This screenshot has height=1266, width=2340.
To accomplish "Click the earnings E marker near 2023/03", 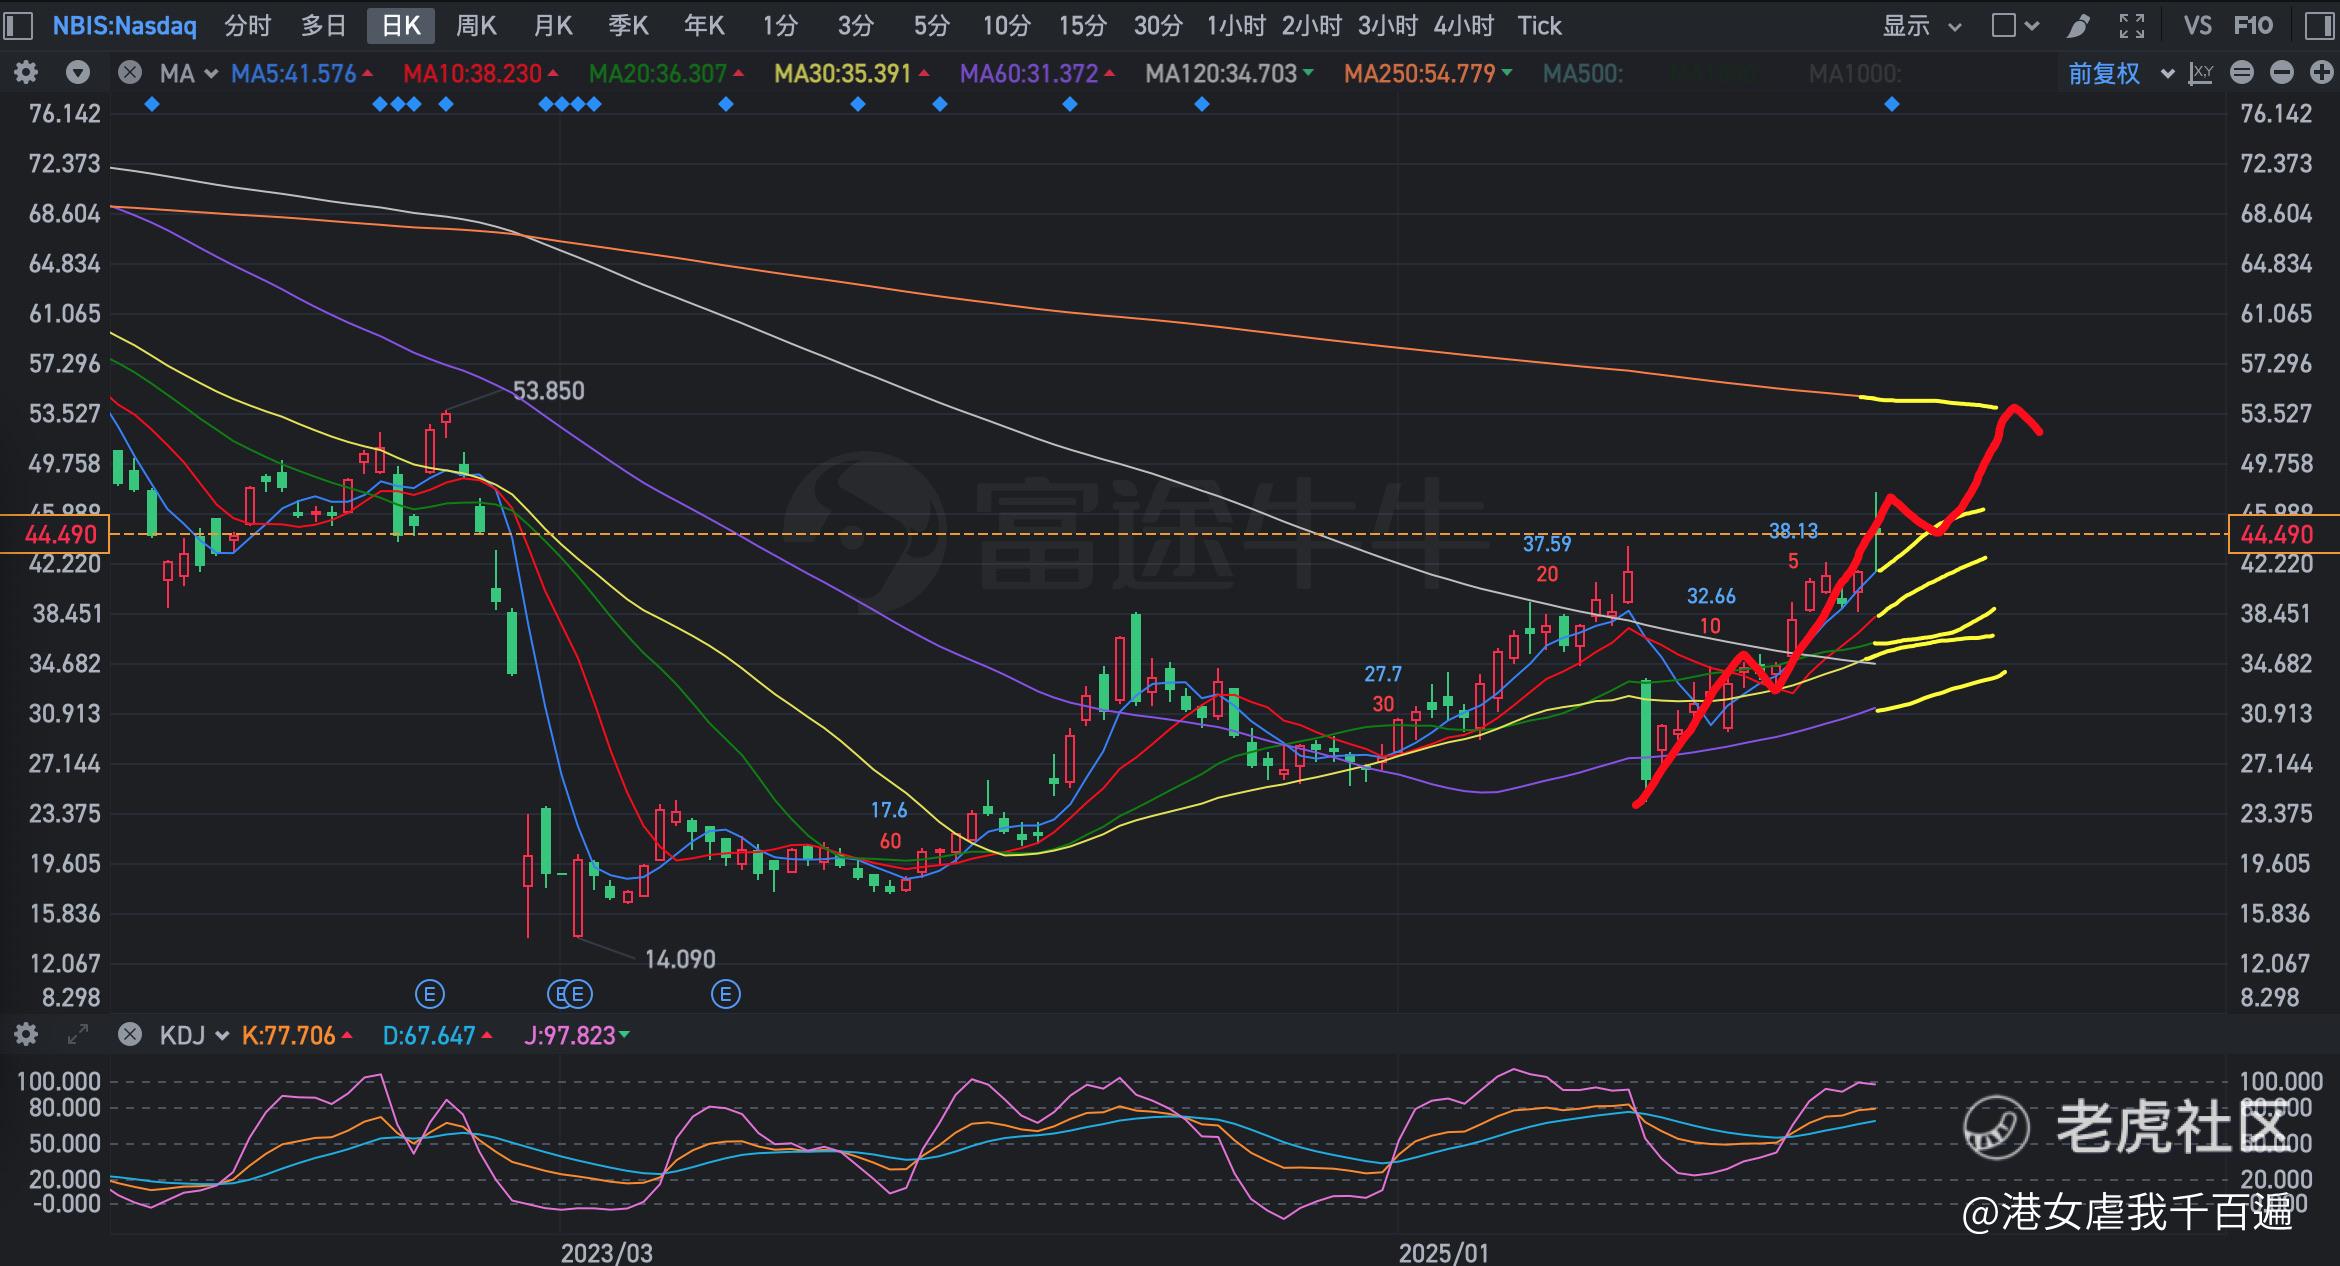I will click(579, 994).
